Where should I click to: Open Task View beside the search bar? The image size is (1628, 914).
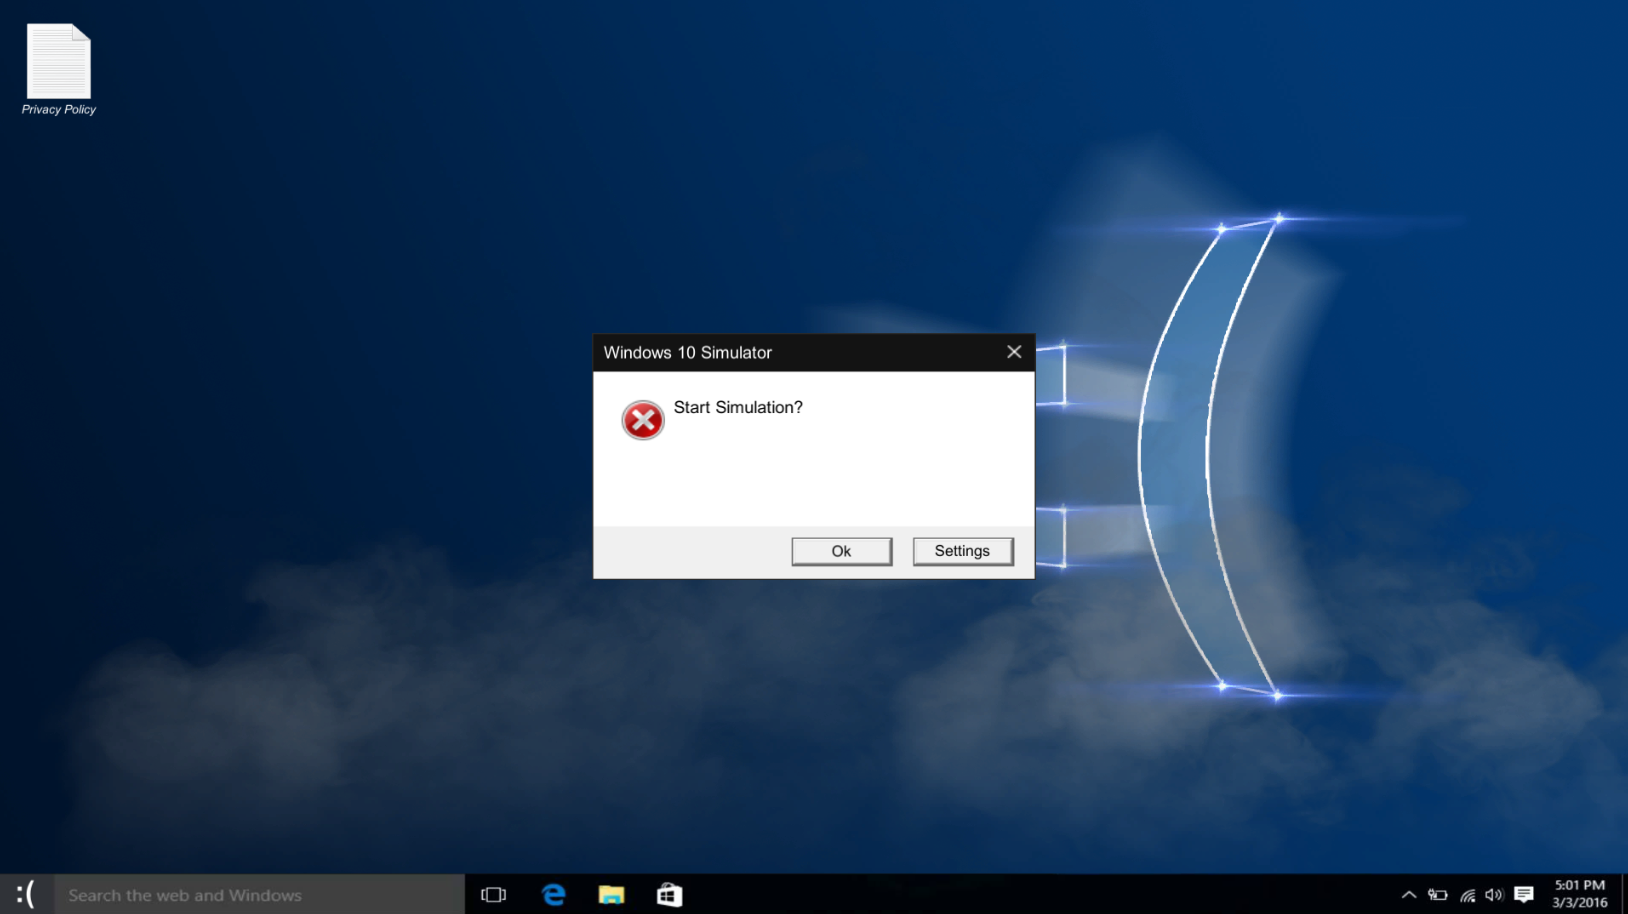click(x=493, y=894)
